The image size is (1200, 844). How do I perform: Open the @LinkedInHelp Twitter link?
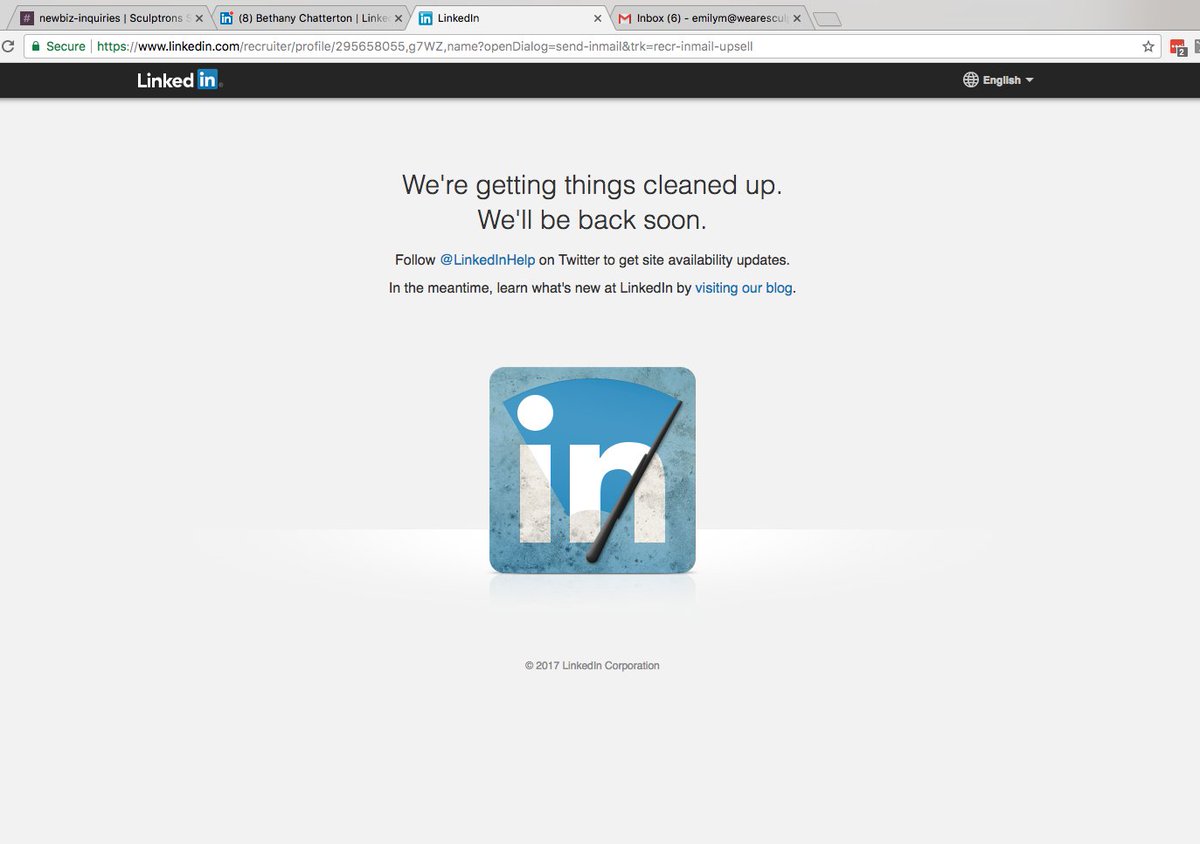(x=487, y=260)
